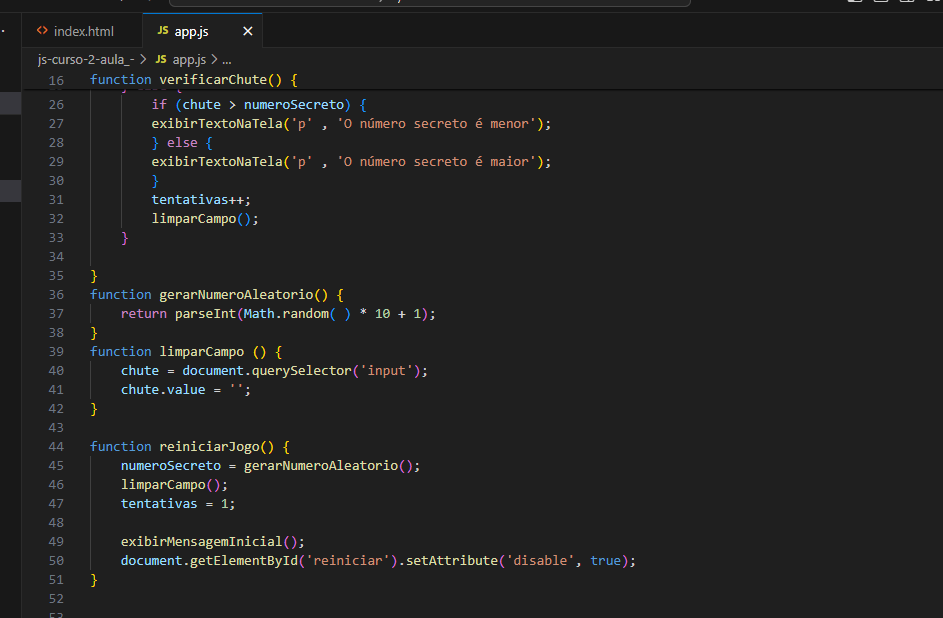The width and height of the screenshot is (943, 618).
Task: Click gerarNumeroAleatorio function name on line 36
Action: 236,295
